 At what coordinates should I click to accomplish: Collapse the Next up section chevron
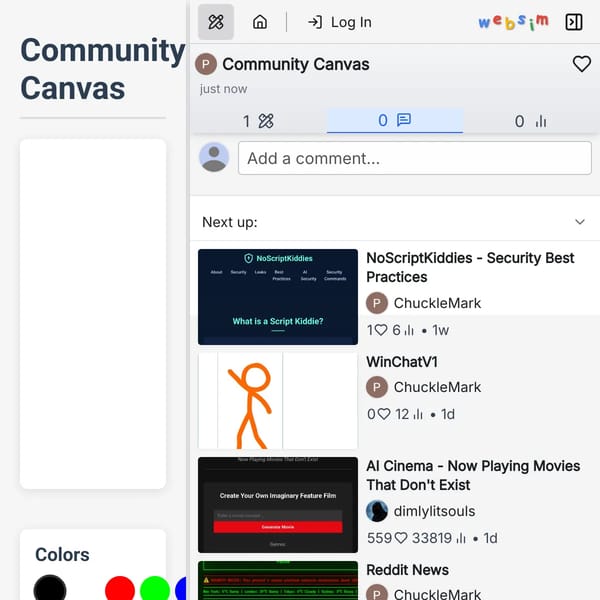click(x=580, y=222)
